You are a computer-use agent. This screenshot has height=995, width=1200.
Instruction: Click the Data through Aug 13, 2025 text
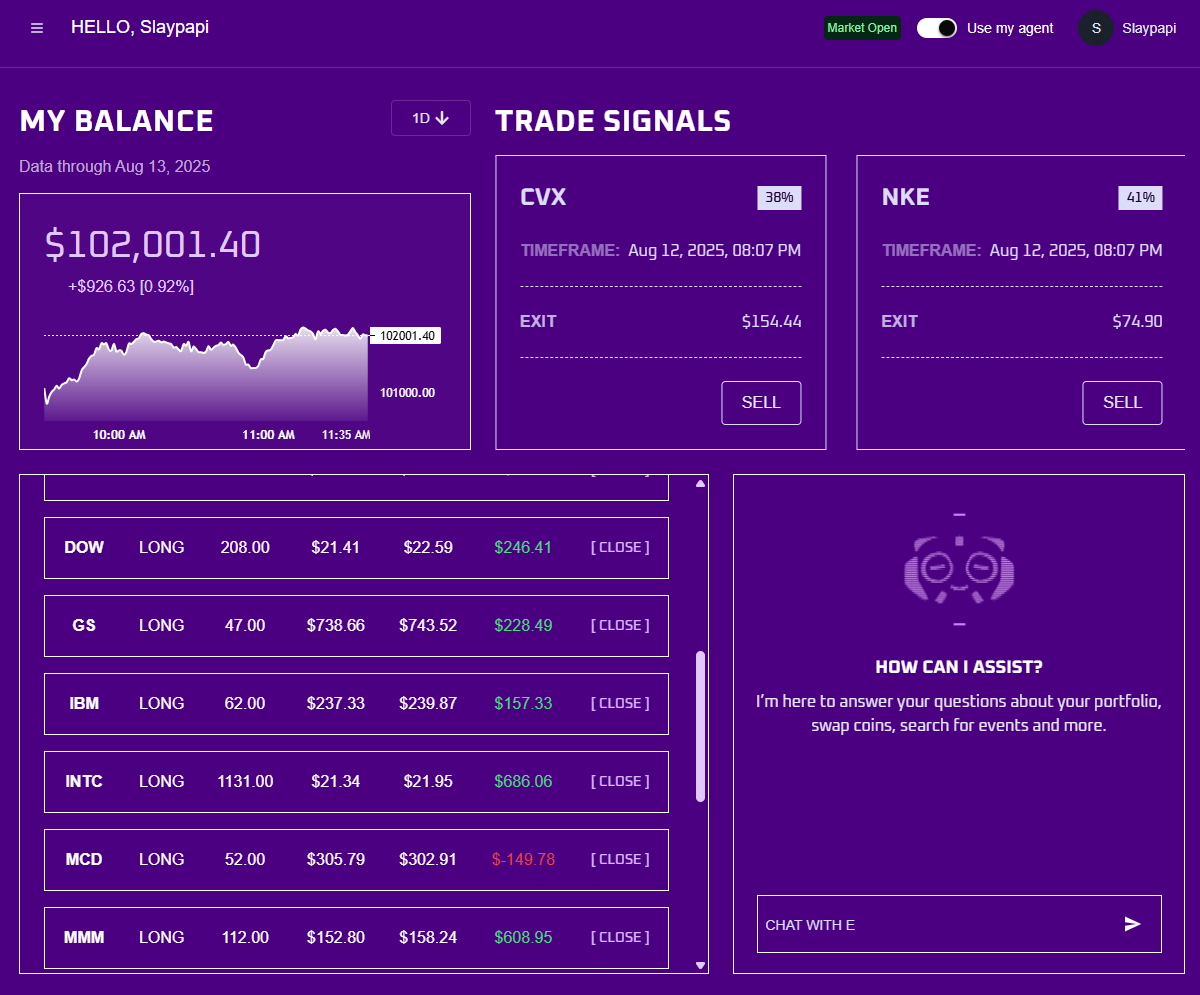115,166
